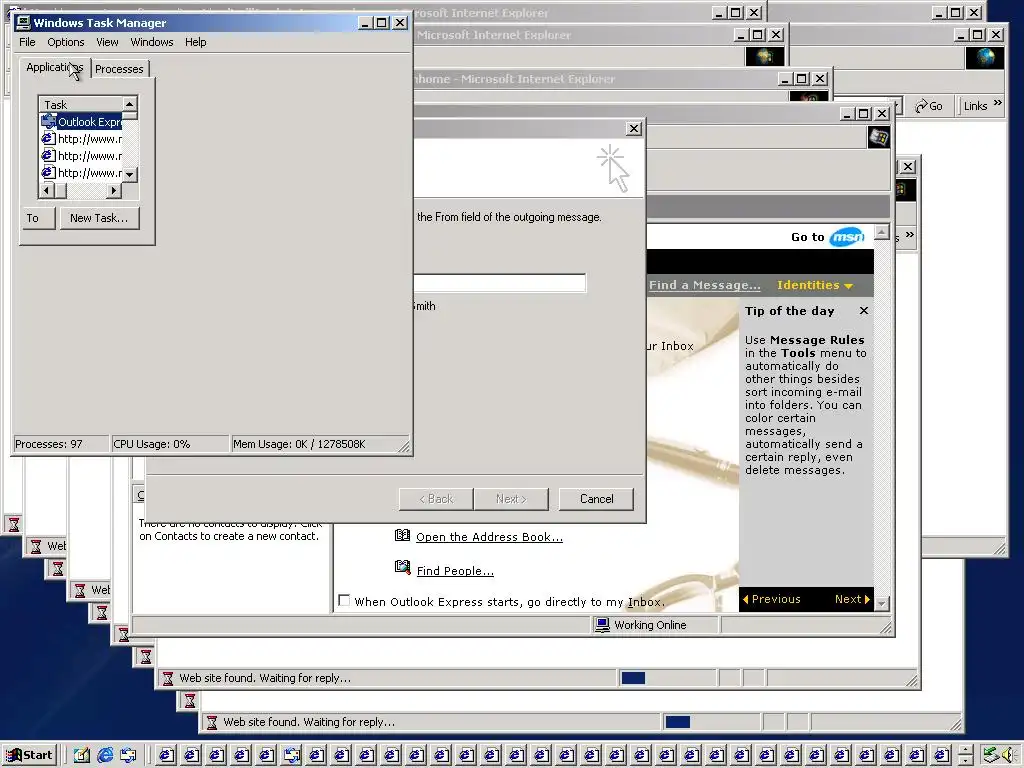Viewport: 1024px width, 768px height.
Task: Activate the Outlook Express taskbar button among the IE buttons
Action: [x=291, y=756]
